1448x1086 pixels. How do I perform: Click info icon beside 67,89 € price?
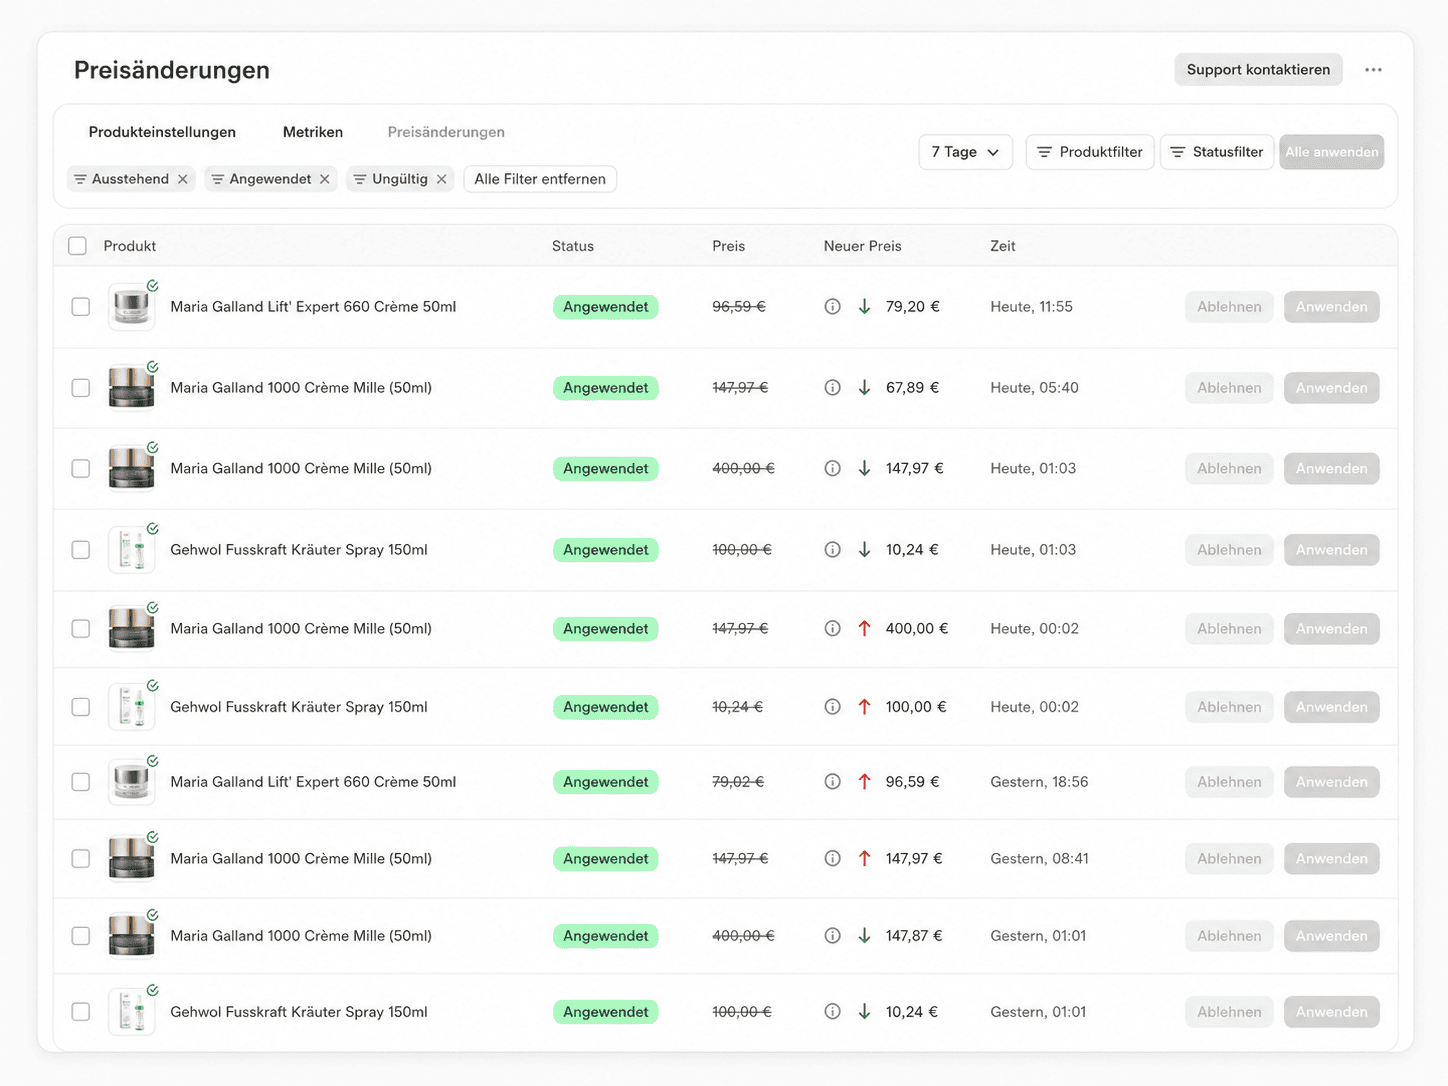832,388
